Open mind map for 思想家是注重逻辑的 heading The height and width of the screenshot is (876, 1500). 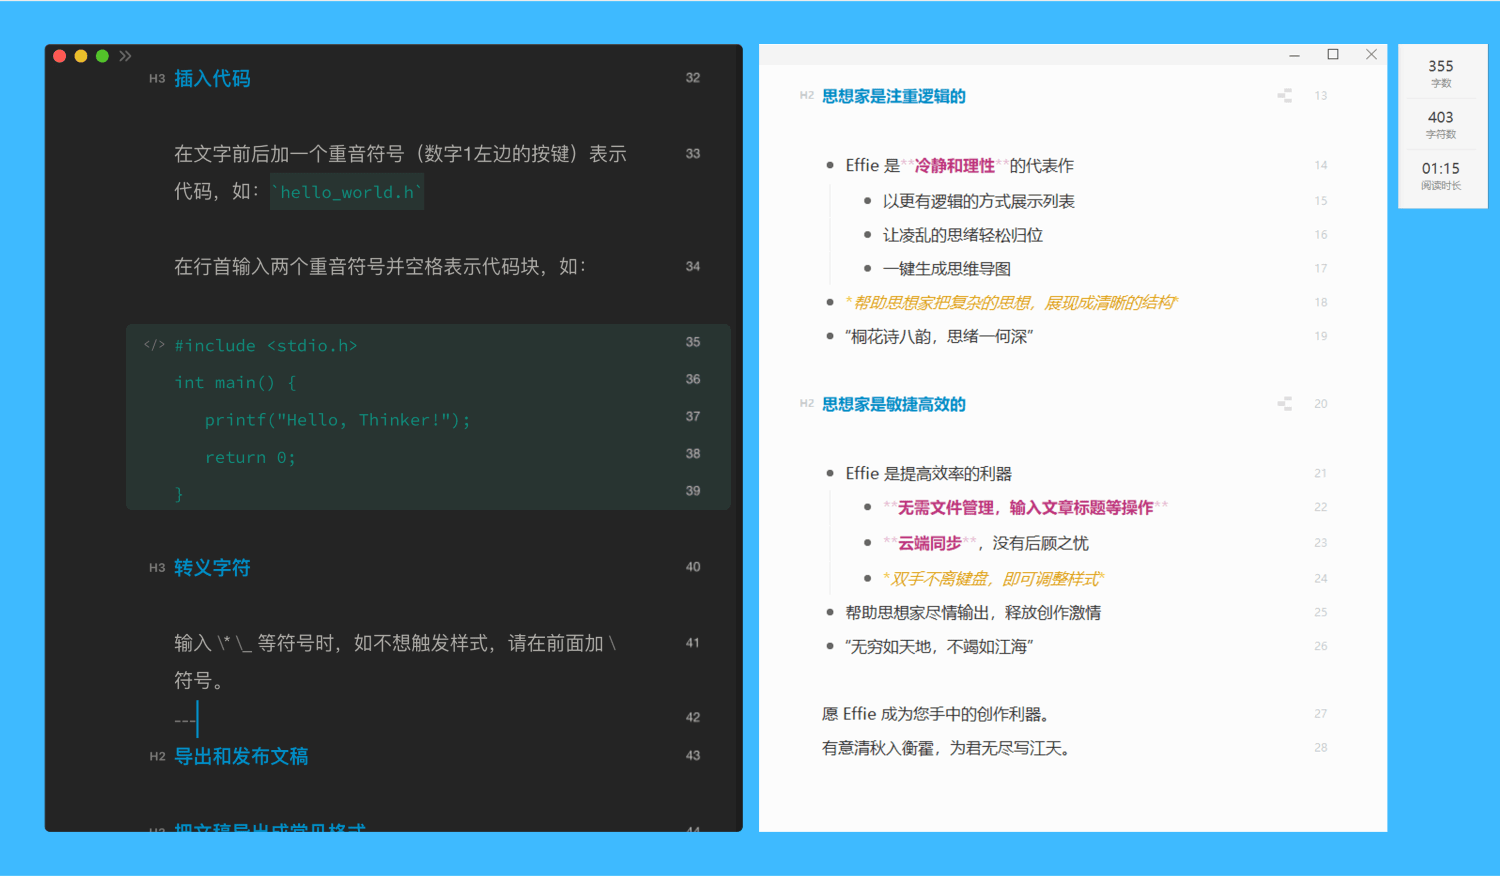[1285, 96]
